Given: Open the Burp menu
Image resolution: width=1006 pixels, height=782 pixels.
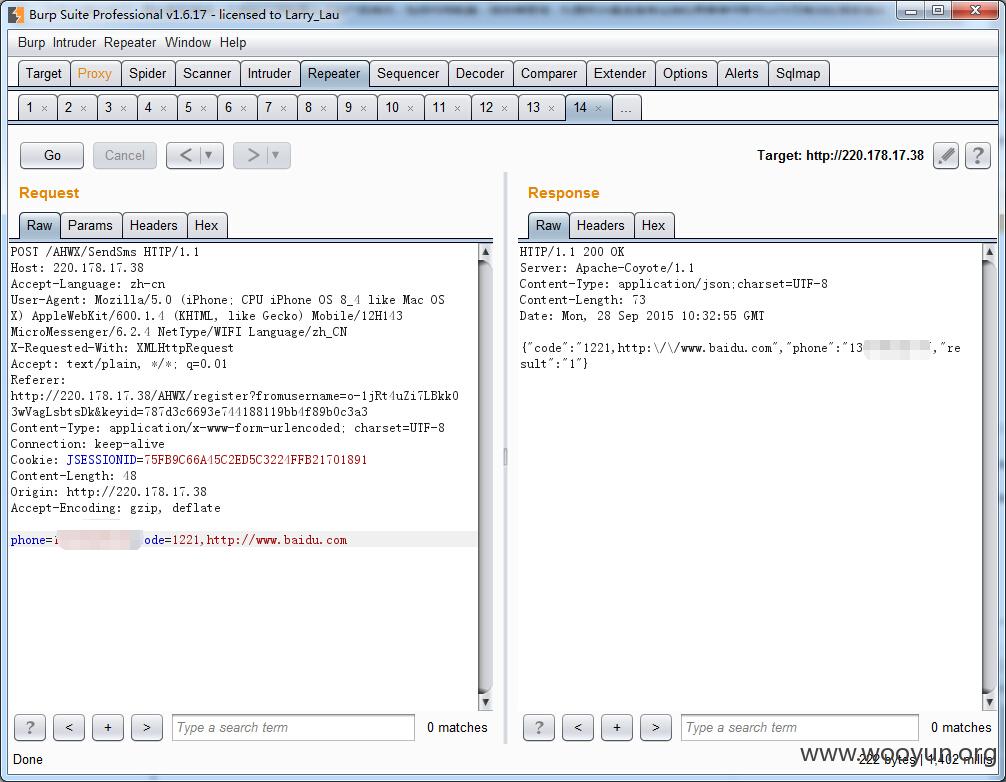Looking at the screenshot, I should [31, 42].
